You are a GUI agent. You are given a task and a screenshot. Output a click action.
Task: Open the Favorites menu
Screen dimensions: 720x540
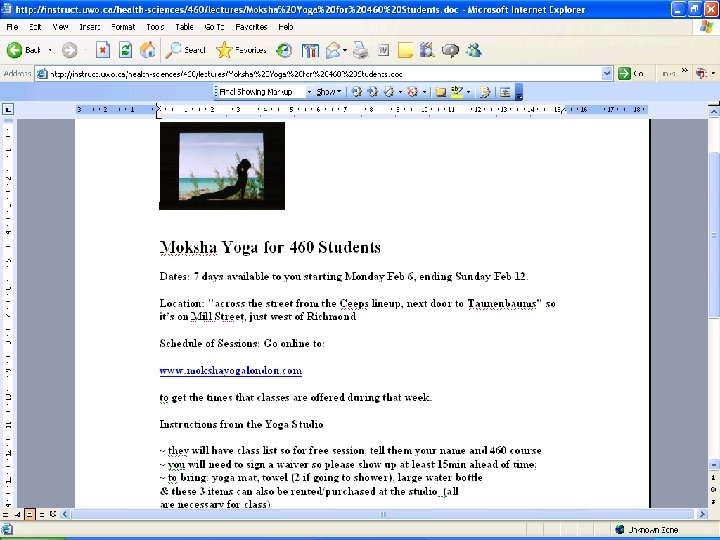[251, 27]
